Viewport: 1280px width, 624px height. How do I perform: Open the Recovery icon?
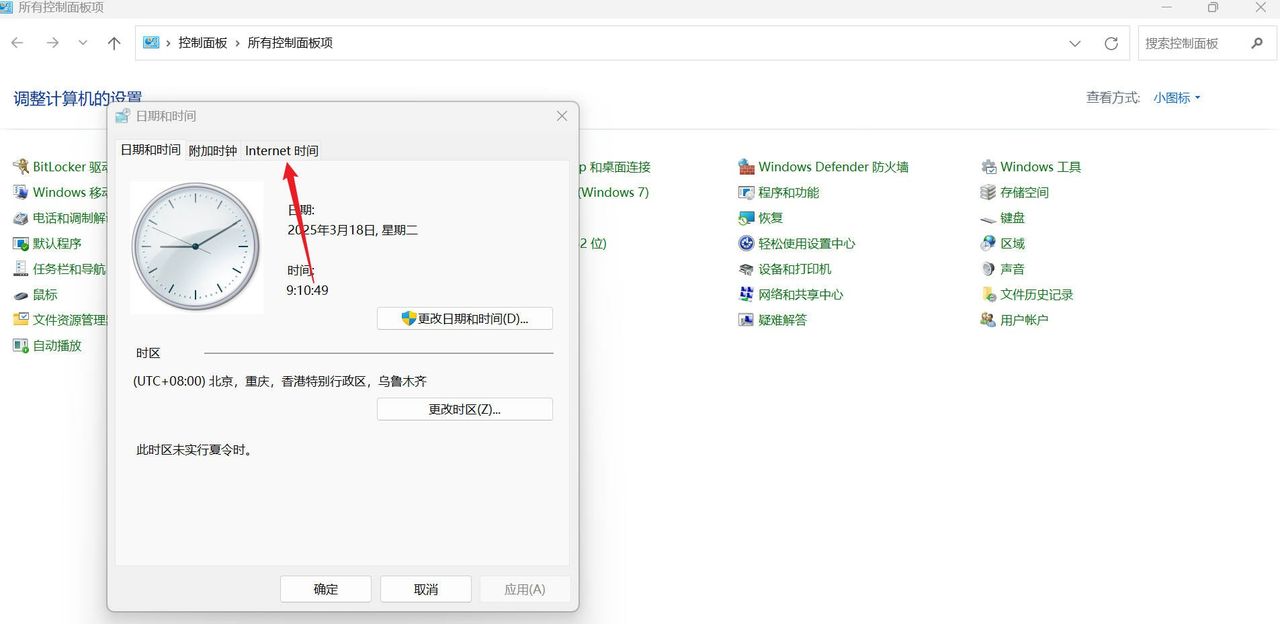pyautogui.click(x=746, y=218)
